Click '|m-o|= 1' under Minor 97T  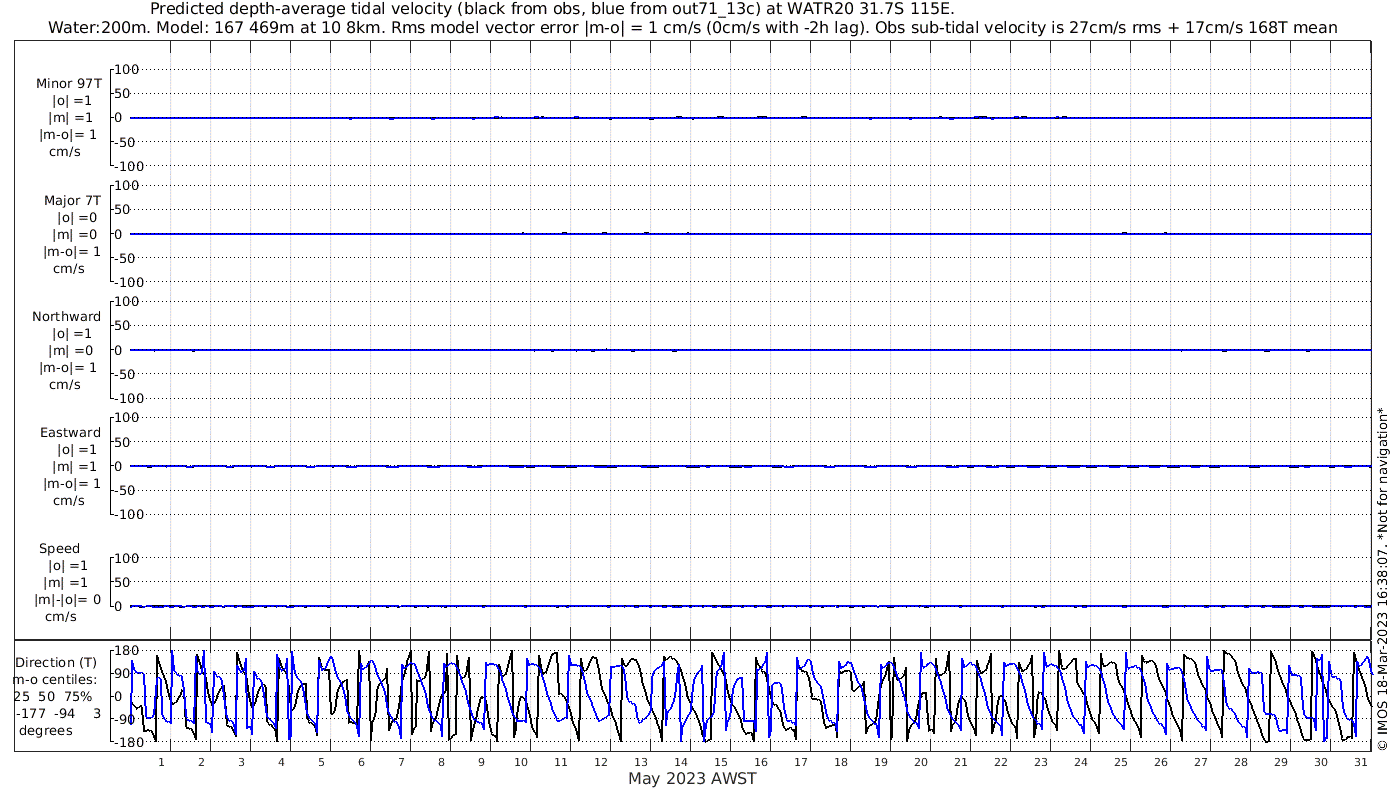[x=68, y=135]
